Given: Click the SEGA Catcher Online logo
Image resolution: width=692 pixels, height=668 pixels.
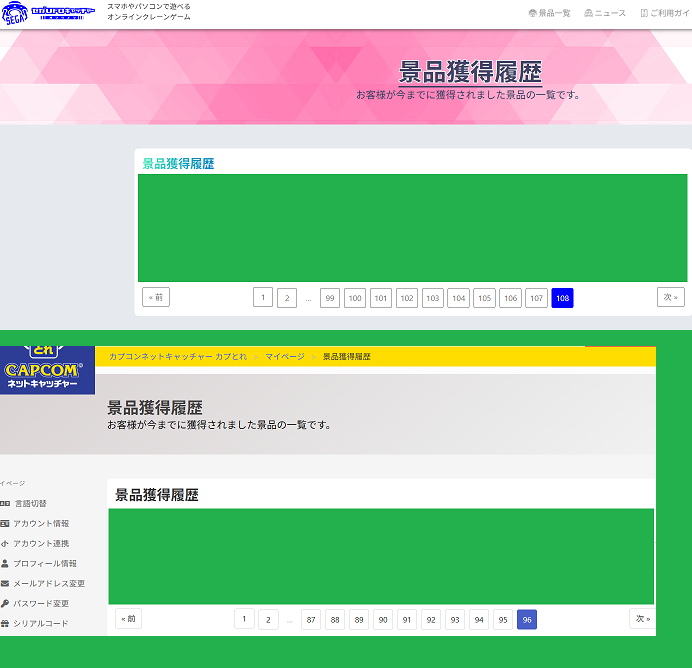Looking at the screenshot, I should tap(48, 13).
